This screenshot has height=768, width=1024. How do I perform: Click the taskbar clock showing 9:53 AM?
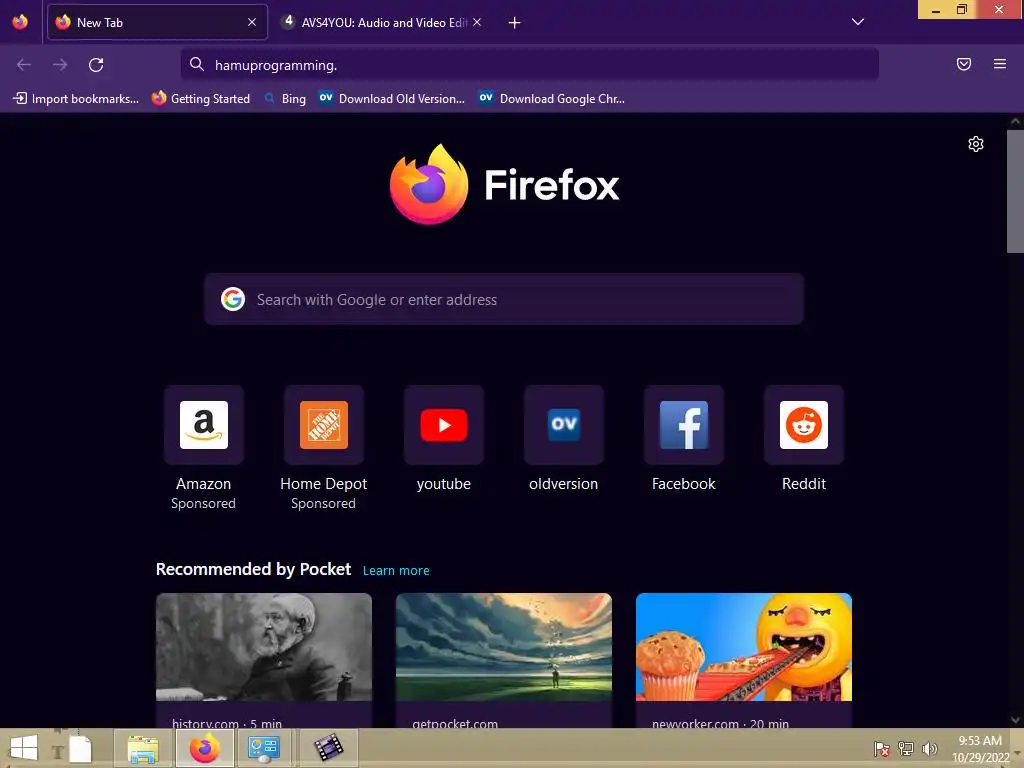[980, 749]
